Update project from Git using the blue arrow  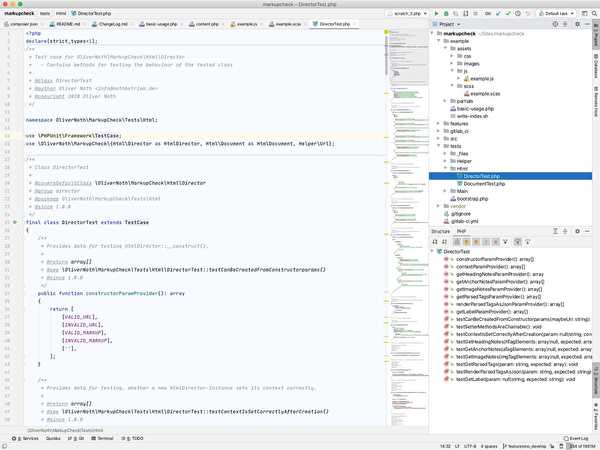pyautogui.click(x=498, y=13)
